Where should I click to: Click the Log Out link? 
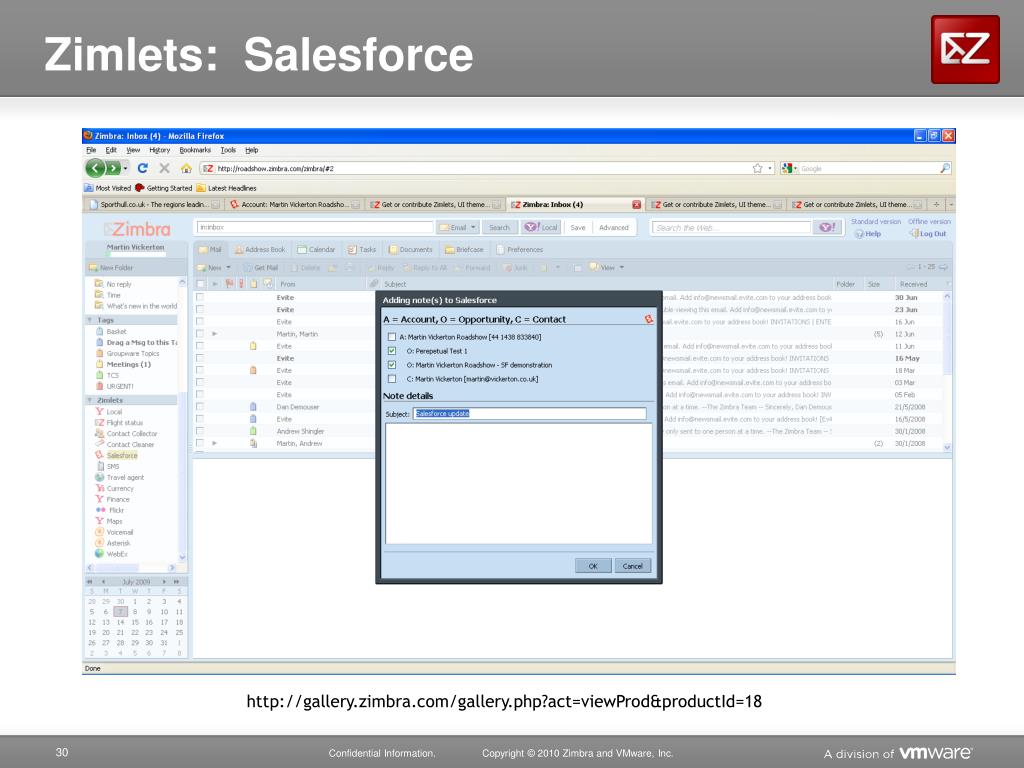pyautogui.click(x=928, y=234)
